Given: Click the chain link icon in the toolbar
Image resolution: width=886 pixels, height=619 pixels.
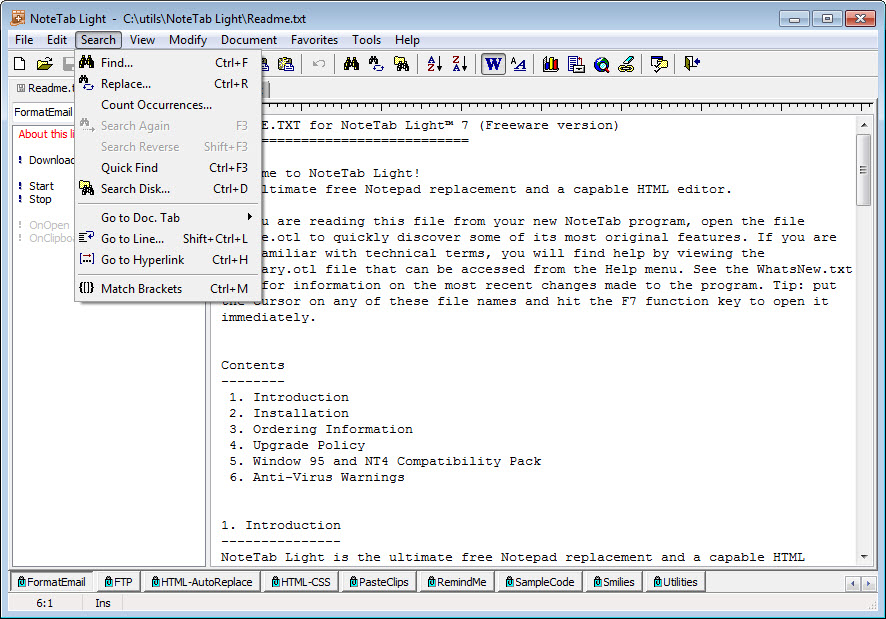Looking at the screenshot, I should (626, 64).
